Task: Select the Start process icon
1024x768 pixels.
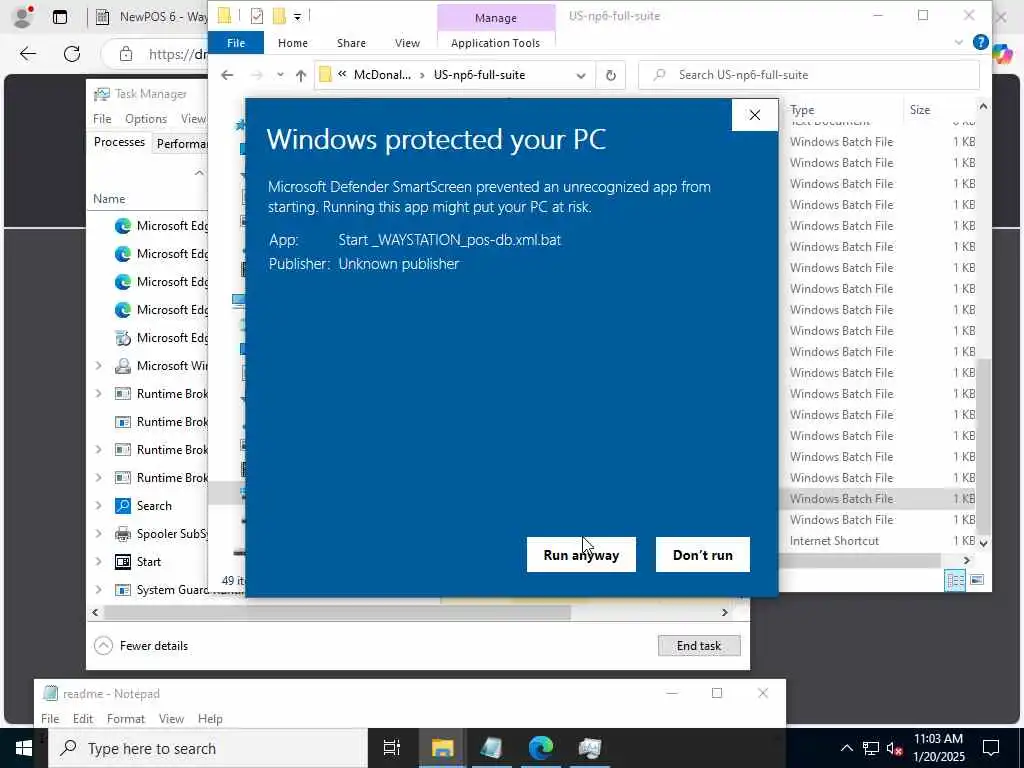Action: pos(123,562)
